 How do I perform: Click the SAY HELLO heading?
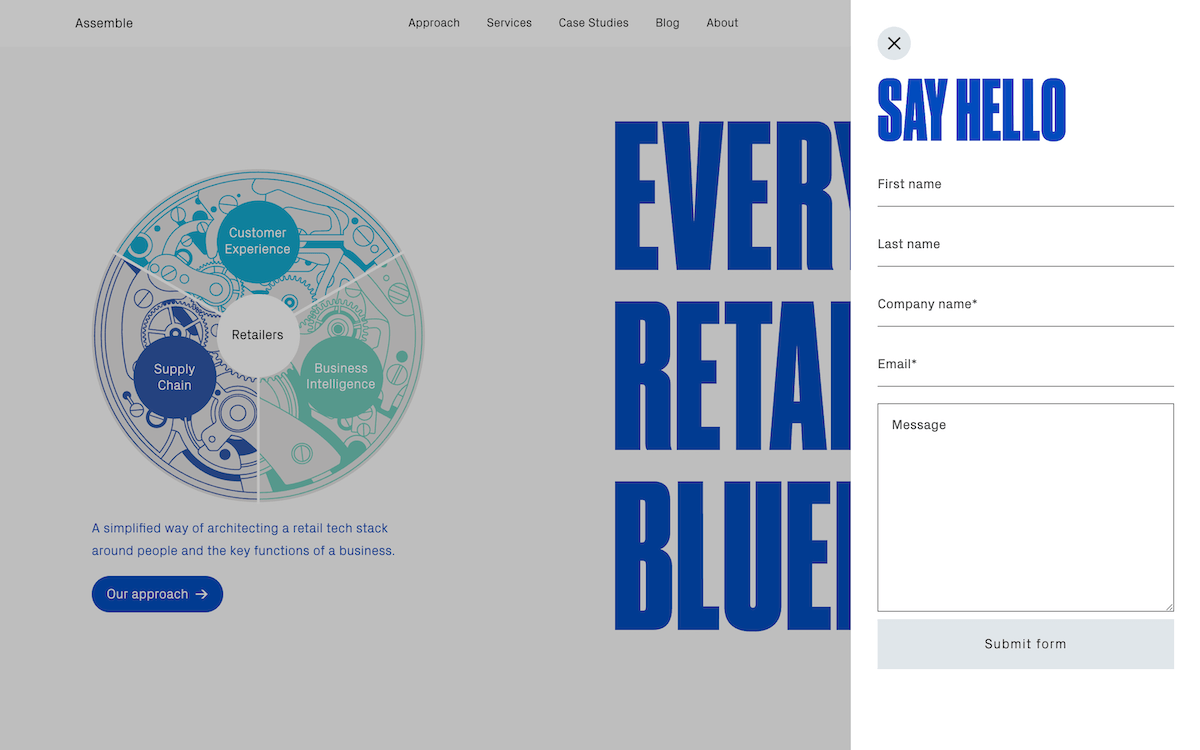tap(971, 110)
